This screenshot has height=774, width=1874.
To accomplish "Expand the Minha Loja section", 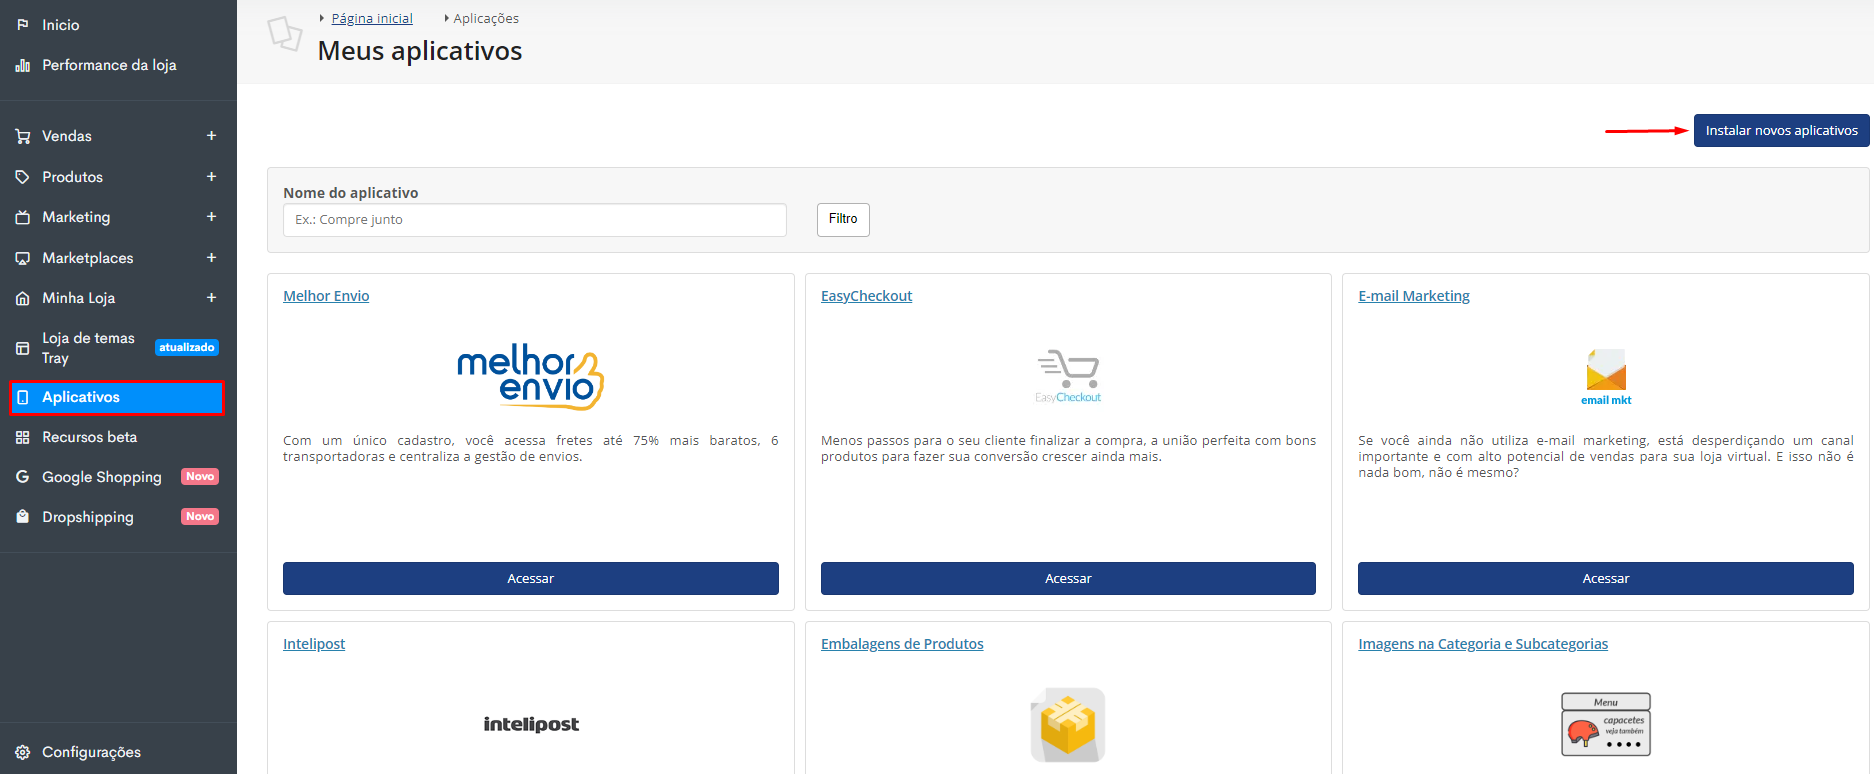I will 211,298.
